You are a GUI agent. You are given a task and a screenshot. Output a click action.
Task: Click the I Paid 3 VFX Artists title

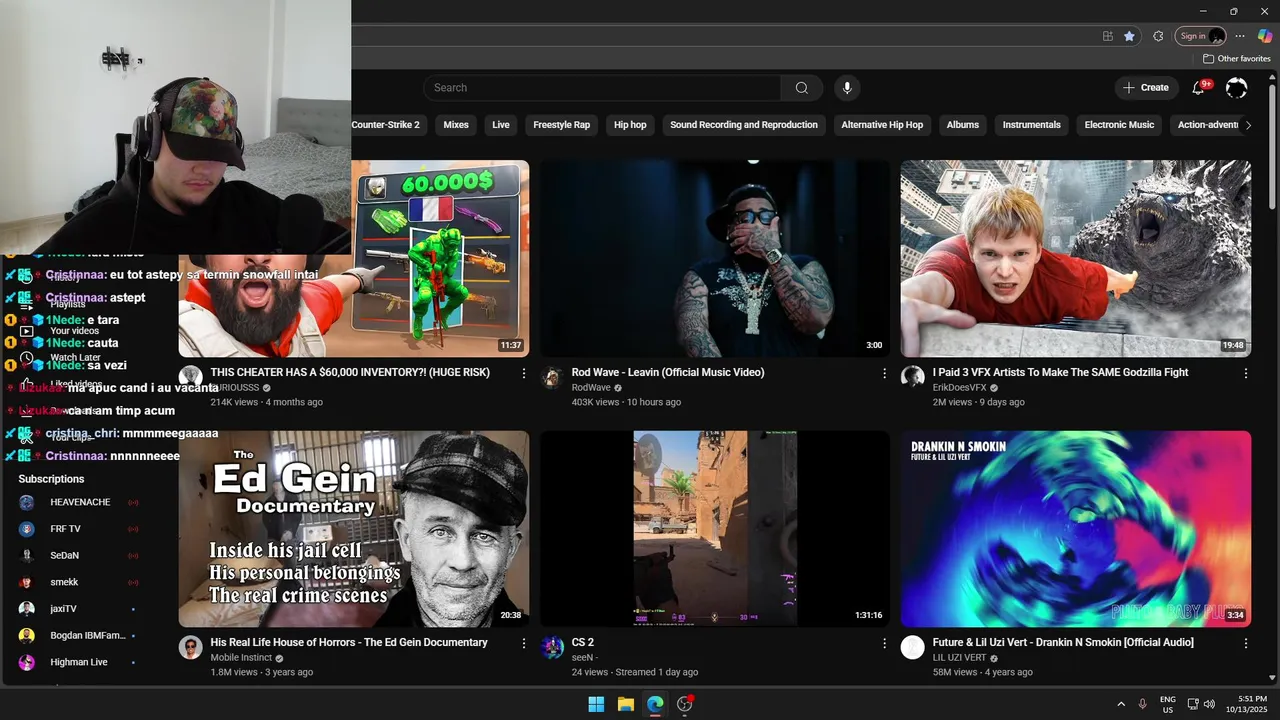(1061, 372)
